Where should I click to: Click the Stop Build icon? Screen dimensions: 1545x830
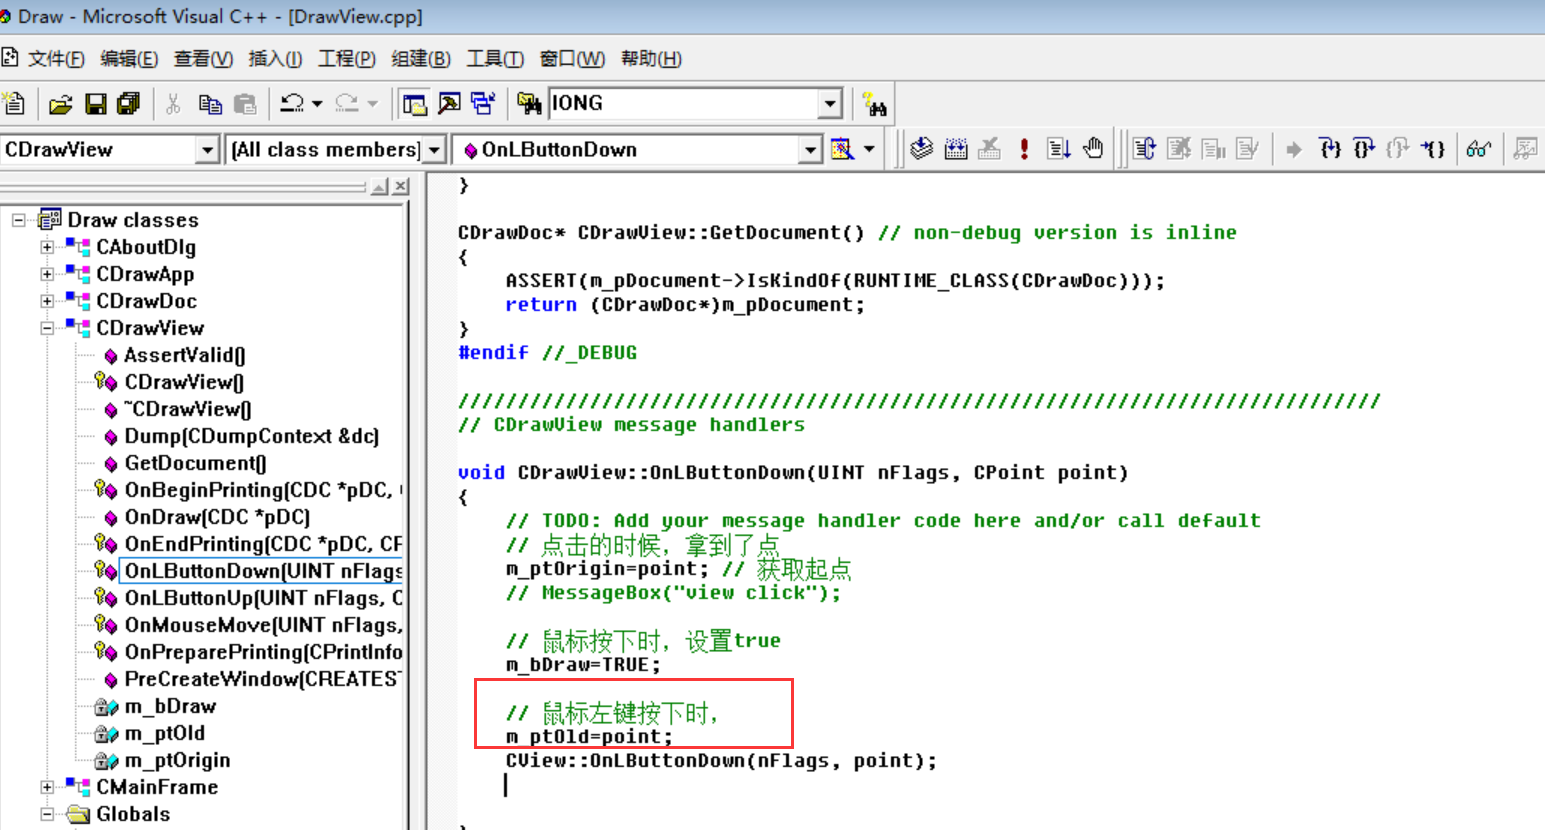click(x=990, y=149)
